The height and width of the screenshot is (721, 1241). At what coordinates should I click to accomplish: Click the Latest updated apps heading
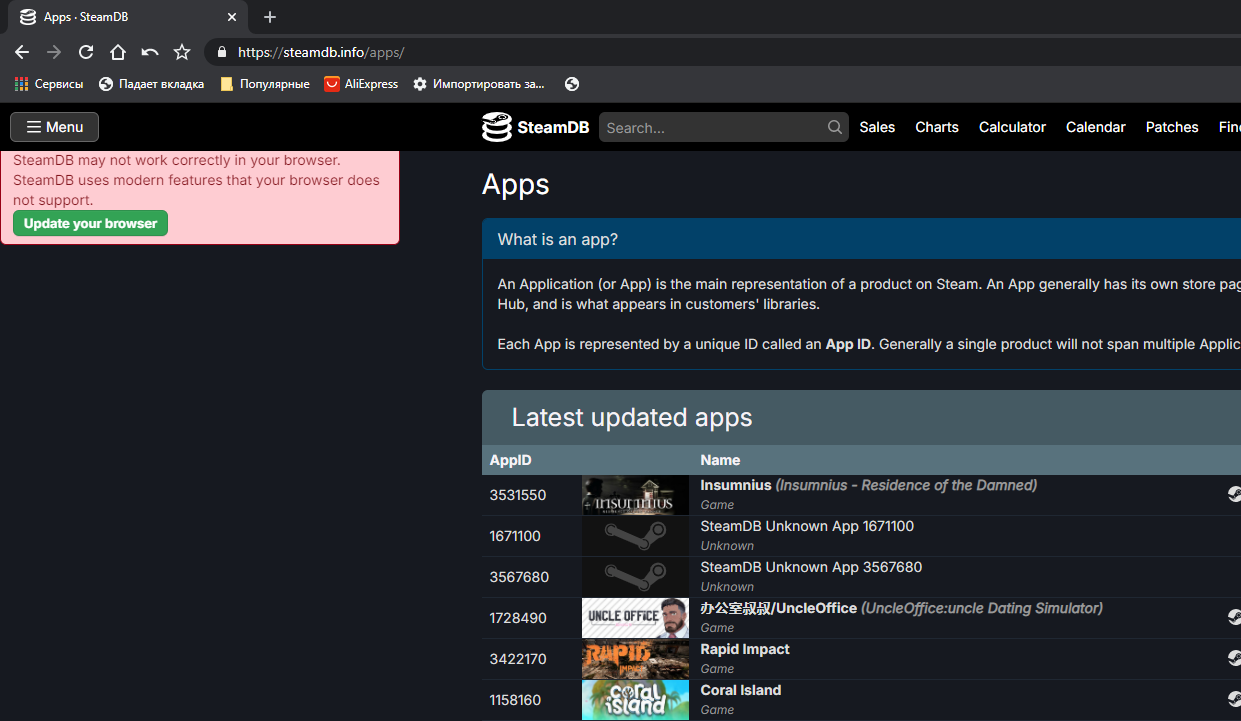(x=632, y=417)
